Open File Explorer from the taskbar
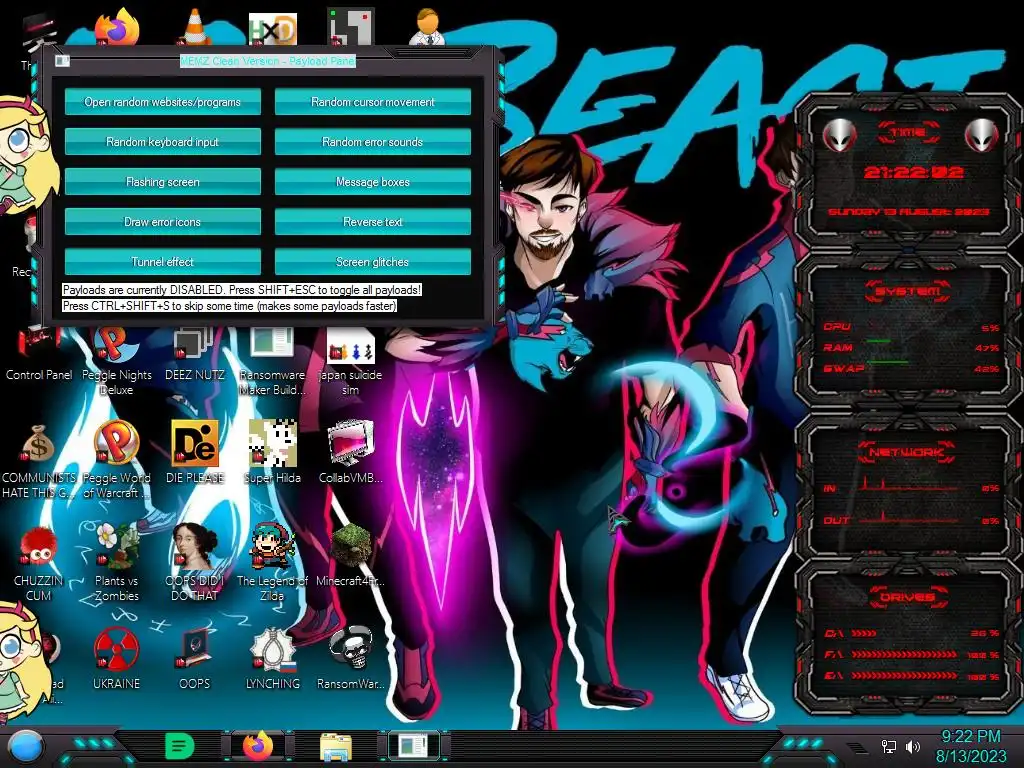 [x=336, y=746]
